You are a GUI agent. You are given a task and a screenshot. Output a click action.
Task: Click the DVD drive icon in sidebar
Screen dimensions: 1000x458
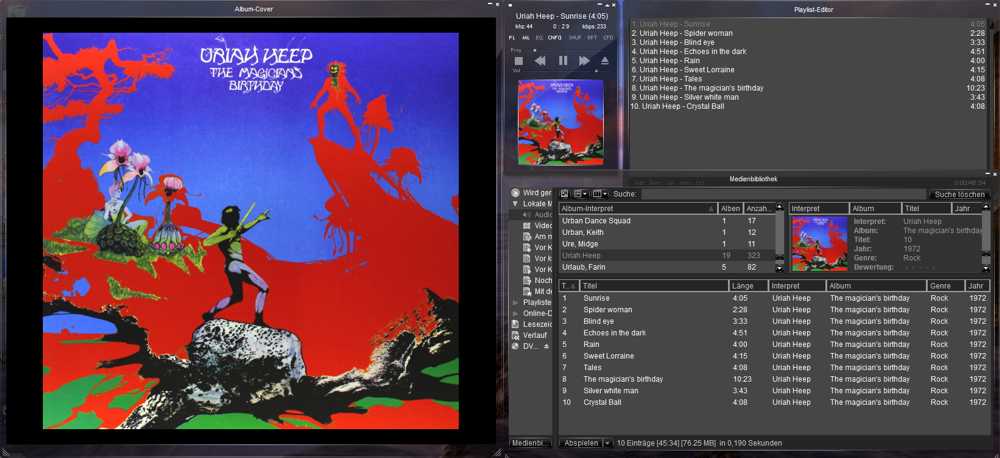tap(516, 346)
